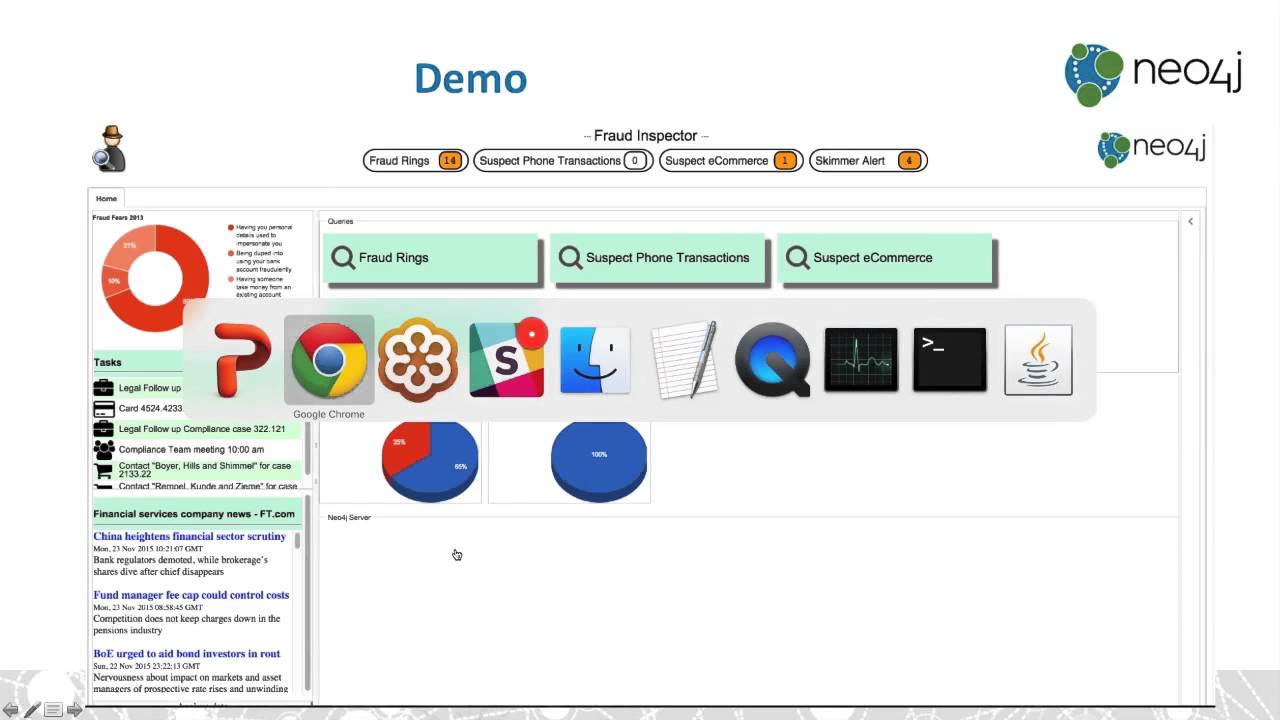Click the Neo4j Server panel label
Viewport: 1280px width, 720px height.
[x=349, y=517]
